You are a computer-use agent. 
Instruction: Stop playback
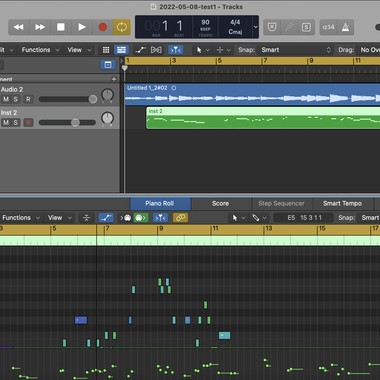pyautogui.click(x=61, y=27)
